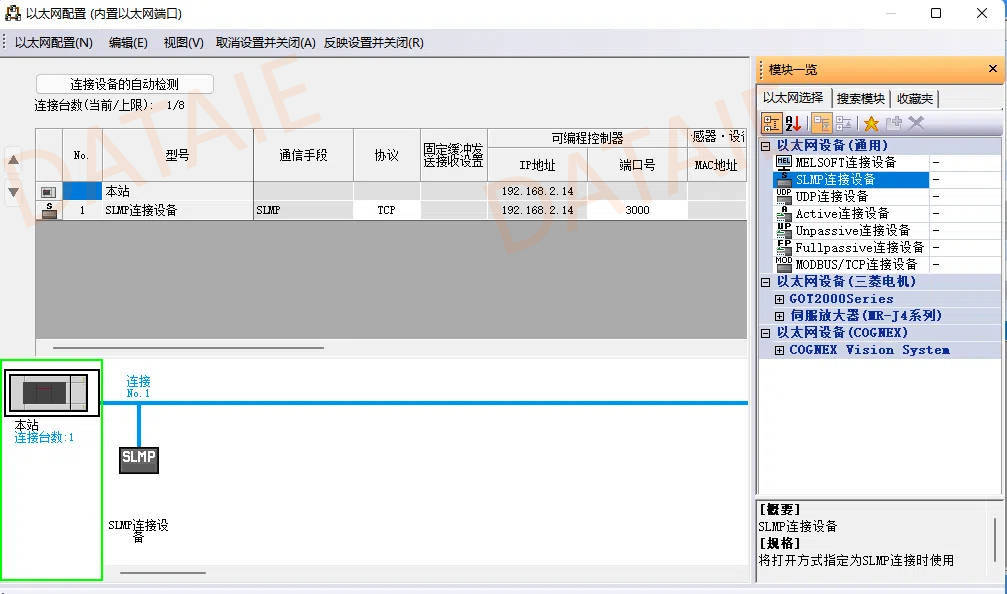Click the 通信手段 column header
Viewport: 1007px width, 594px height.
(303, 155)
